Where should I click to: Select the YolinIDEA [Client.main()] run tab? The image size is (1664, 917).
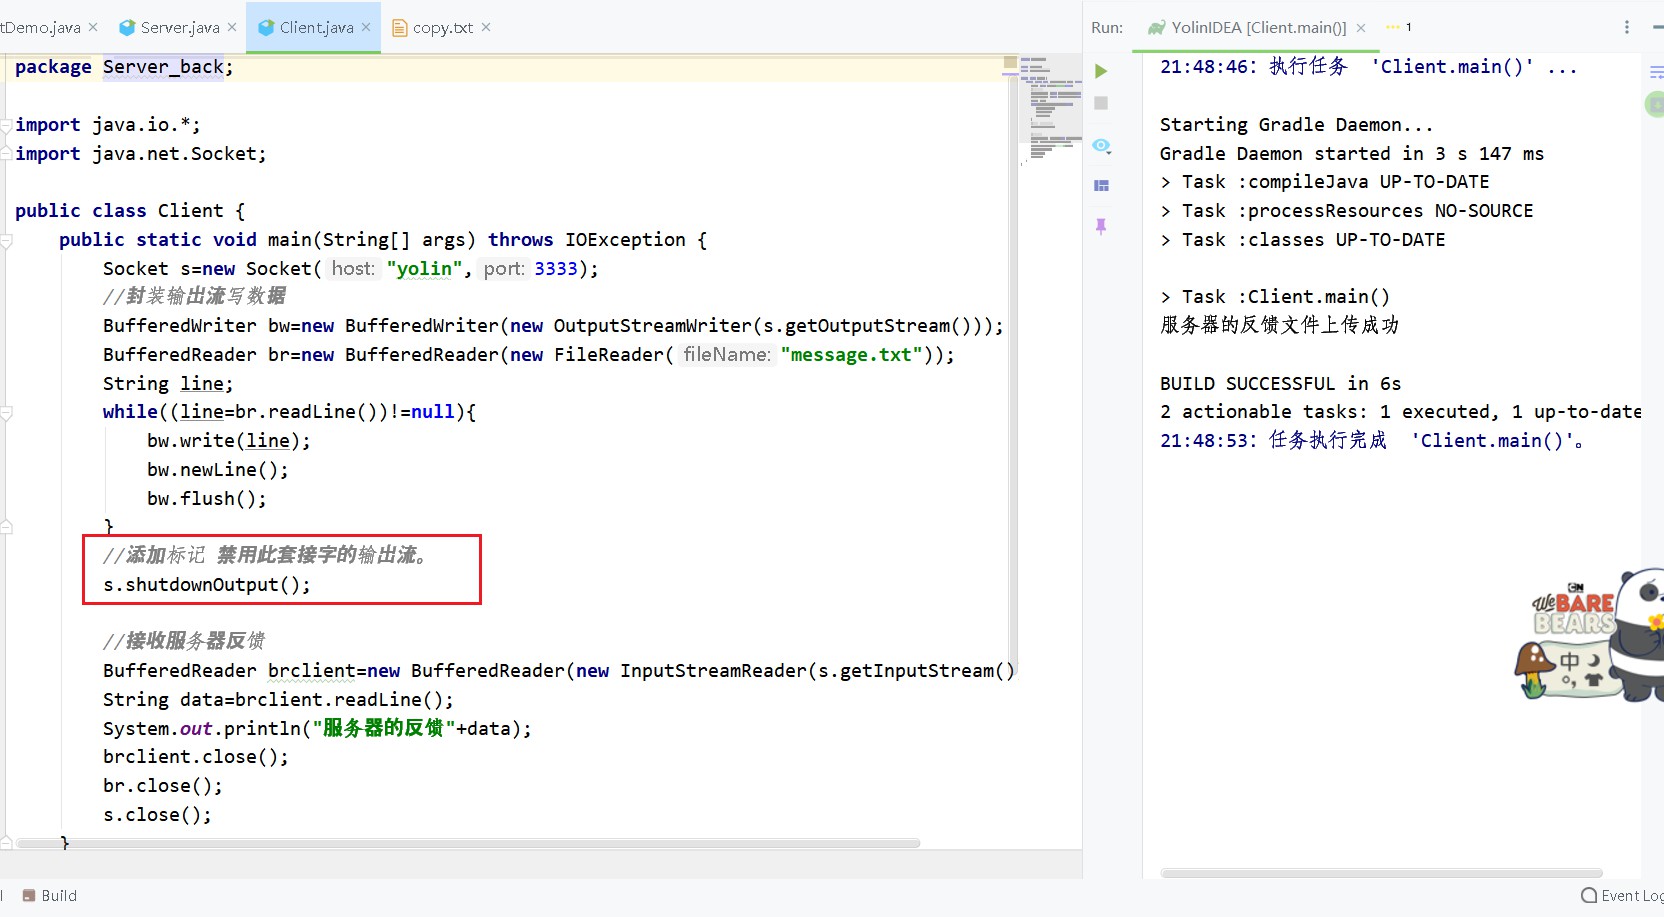tap(1258, 27)
